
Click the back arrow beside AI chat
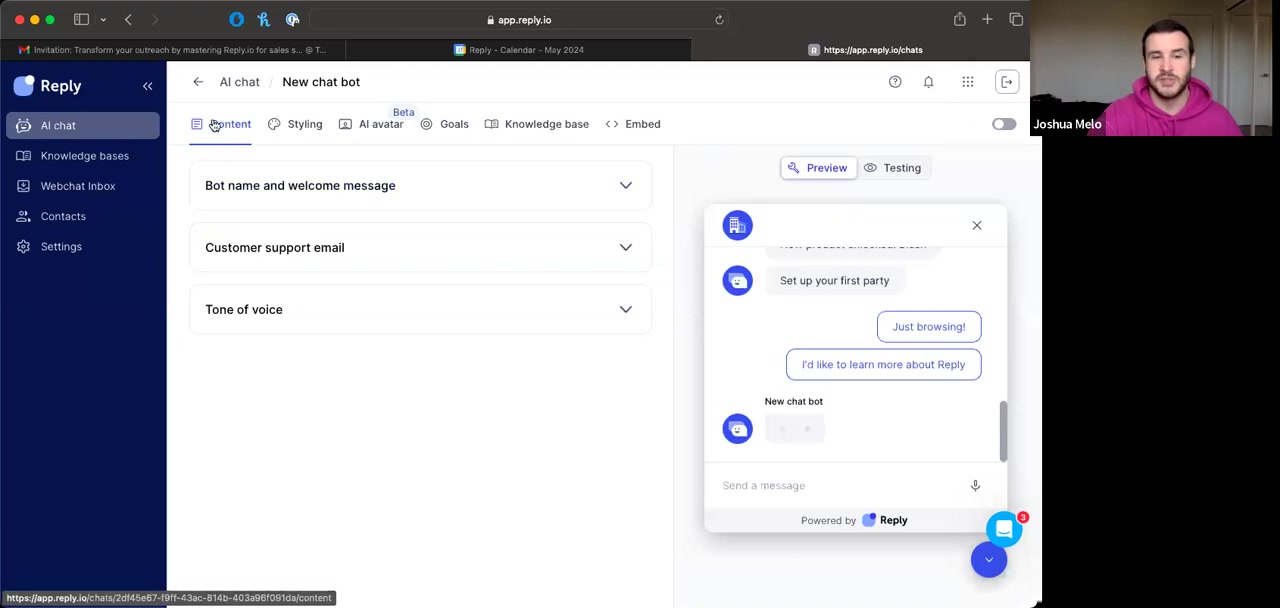coord(198,82)
